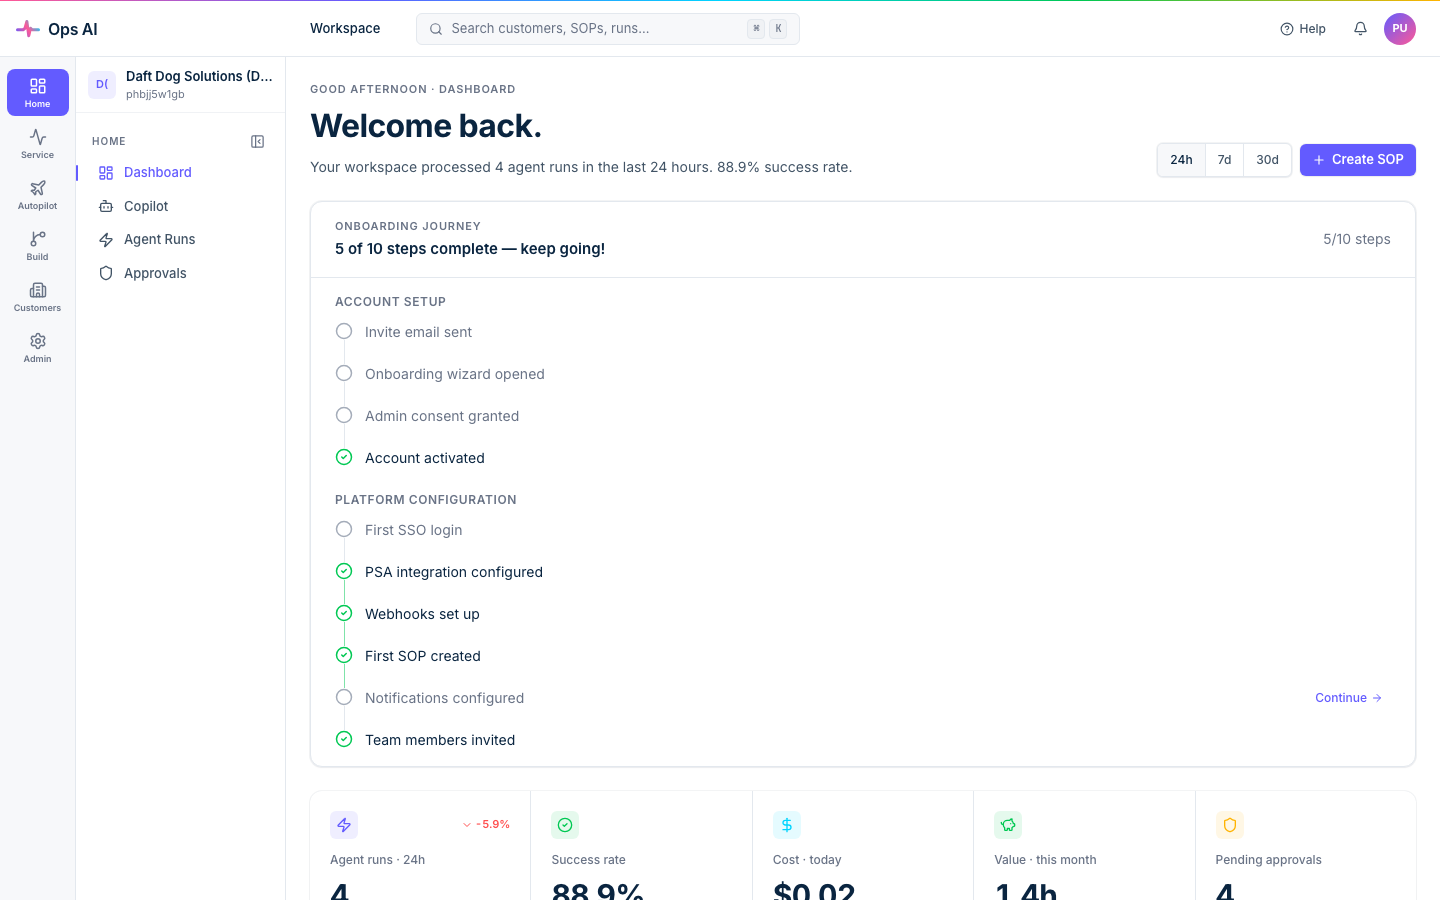Click PSA integration configured check circle
The width and height of the screenshot is (1440, 900).
coord(344,571)
